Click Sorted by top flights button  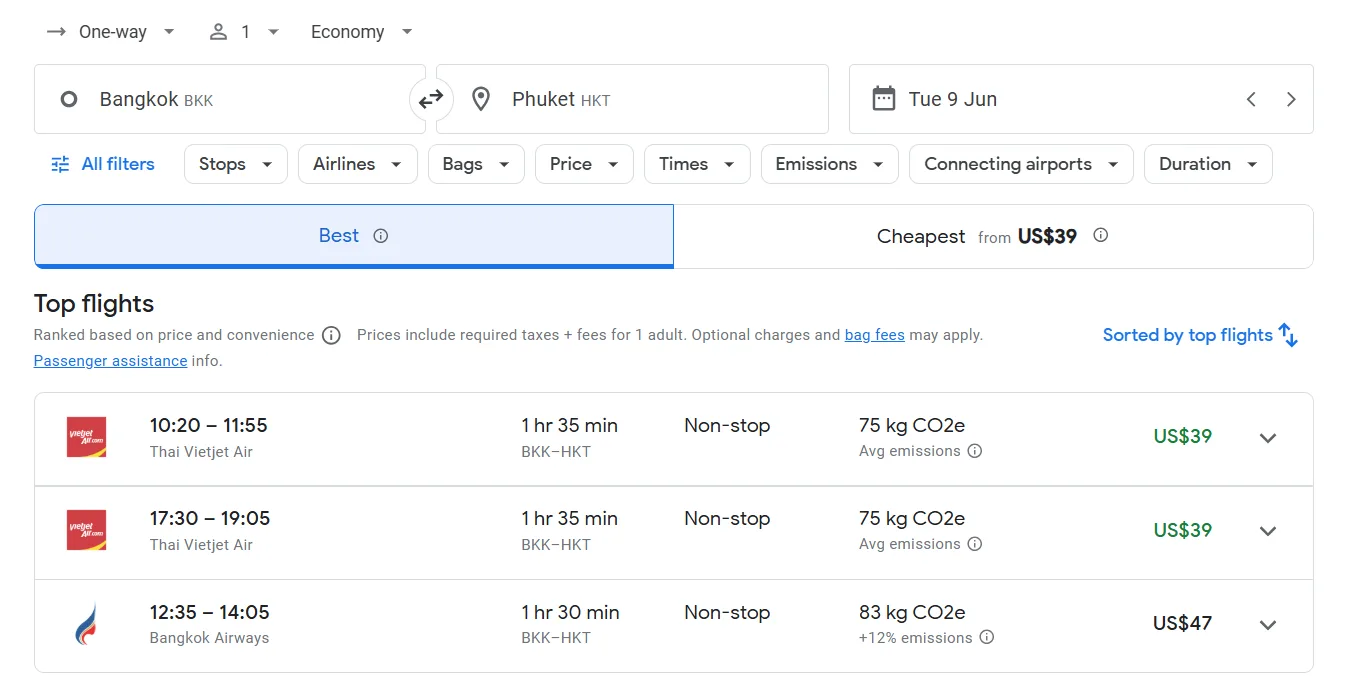[1199, 335]
